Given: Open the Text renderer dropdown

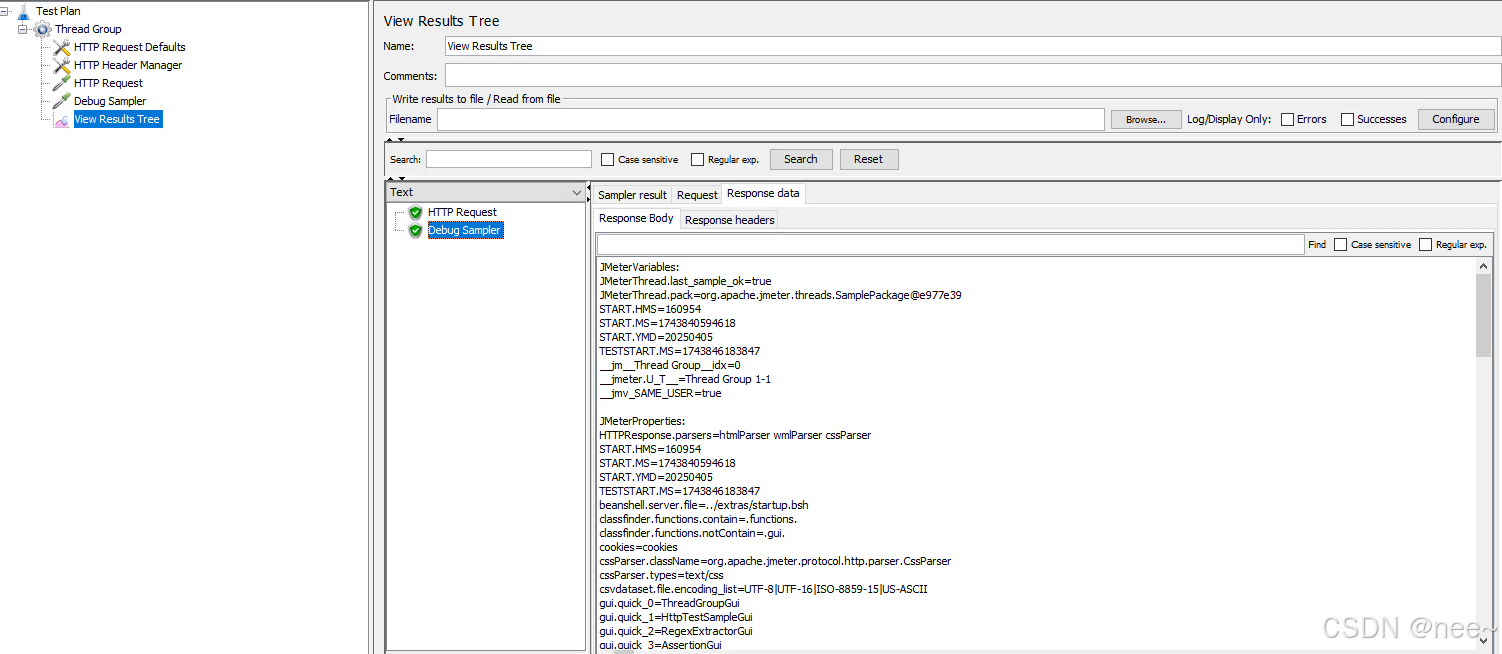Looking at the screenshot, I should click(486, 192).
